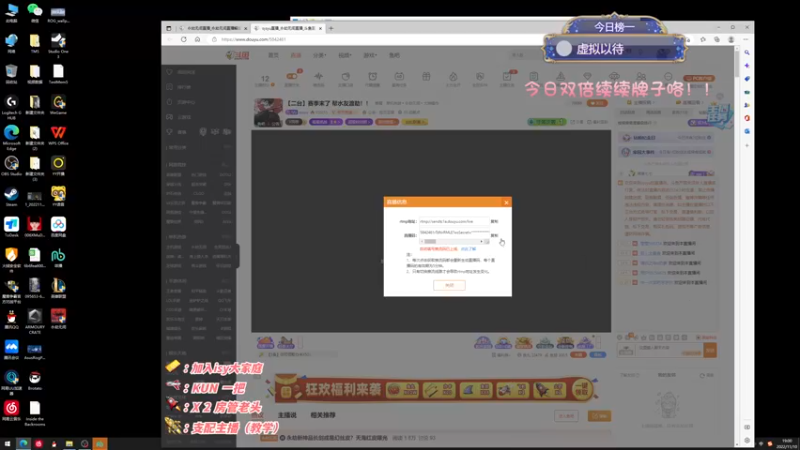This screenshot has width=800, height=450.
Task: Open OBS Studio desktop icon
Action: [11, 166]
